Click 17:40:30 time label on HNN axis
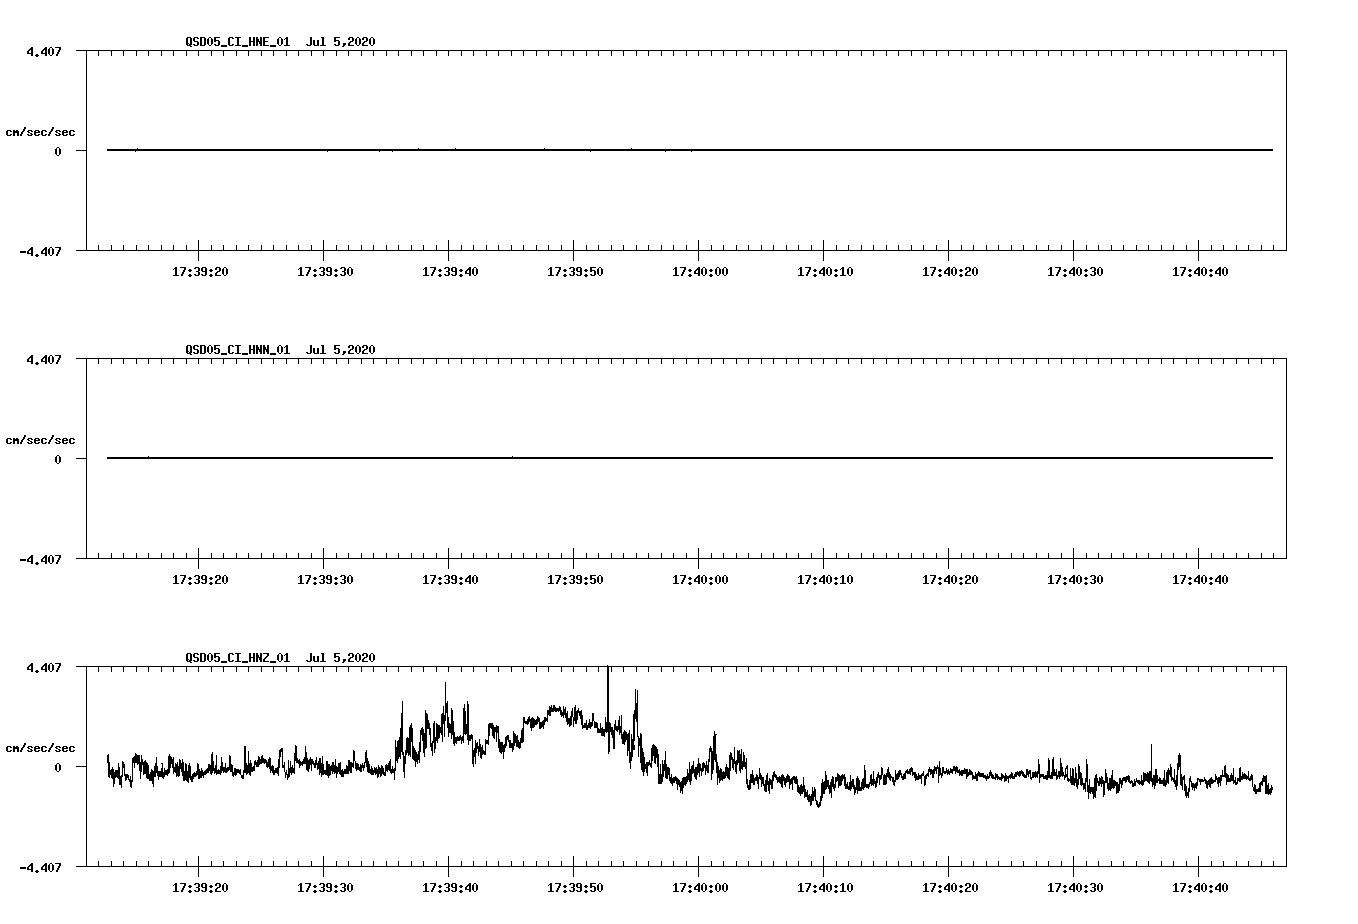The width and height of the screenshot is (1358, 924). pos(1075,579)
